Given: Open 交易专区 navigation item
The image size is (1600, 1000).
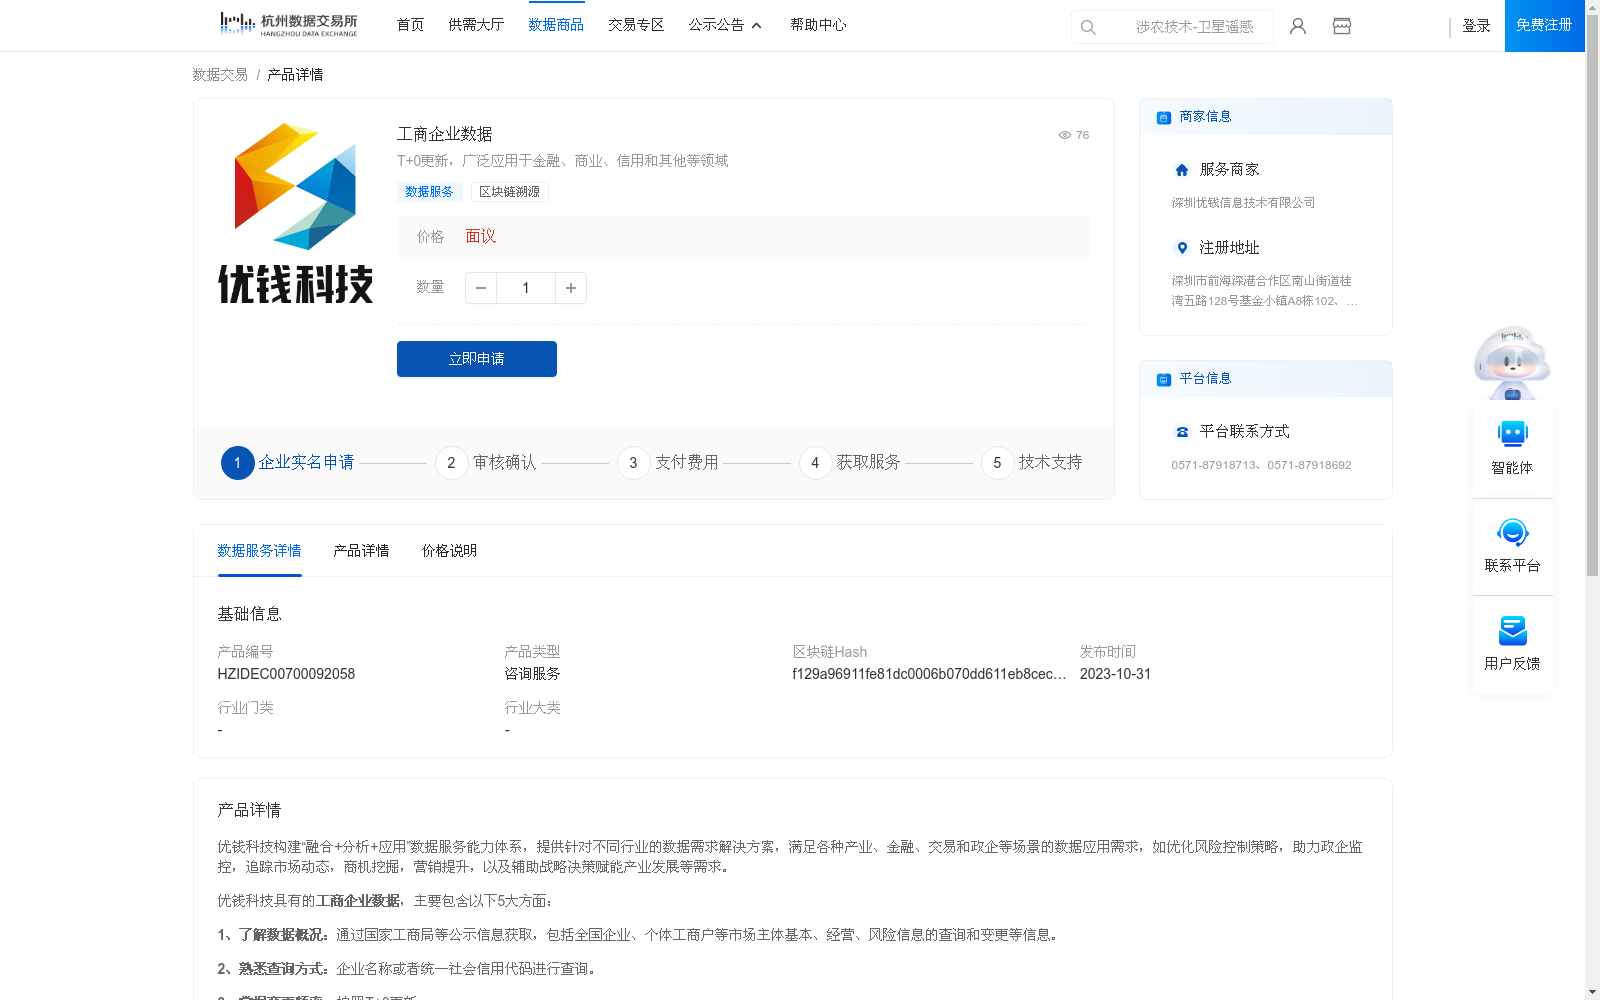Looking at the screenshot, I should (636, 25).
